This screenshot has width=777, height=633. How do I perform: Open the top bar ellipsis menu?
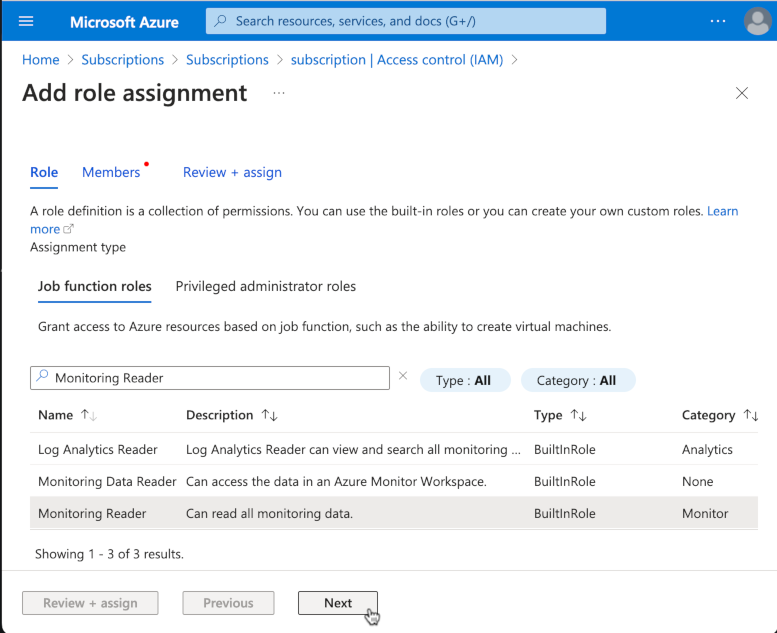[x=717, y=21]
